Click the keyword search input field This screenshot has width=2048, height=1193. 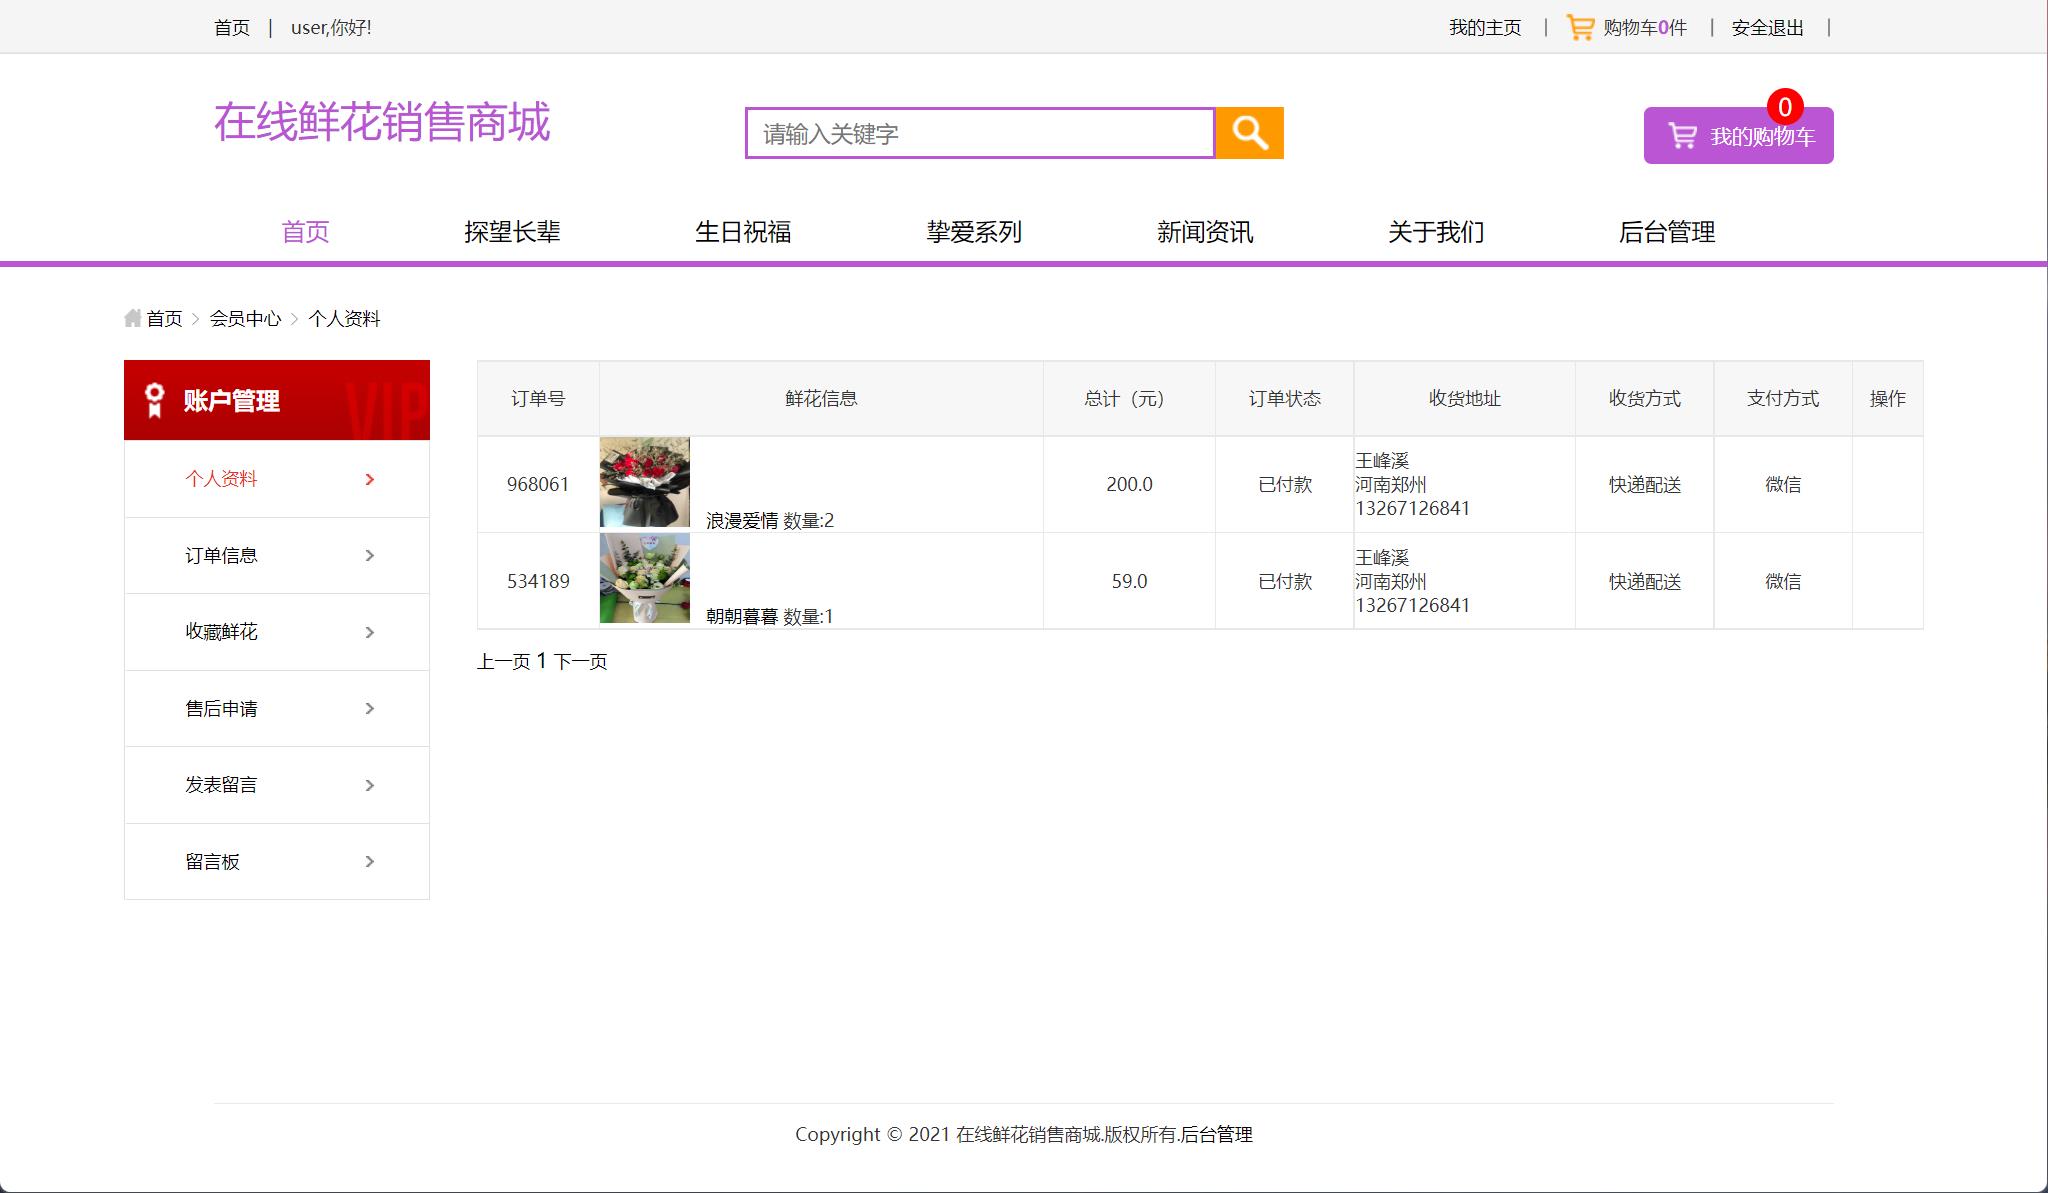pos(980,132)
